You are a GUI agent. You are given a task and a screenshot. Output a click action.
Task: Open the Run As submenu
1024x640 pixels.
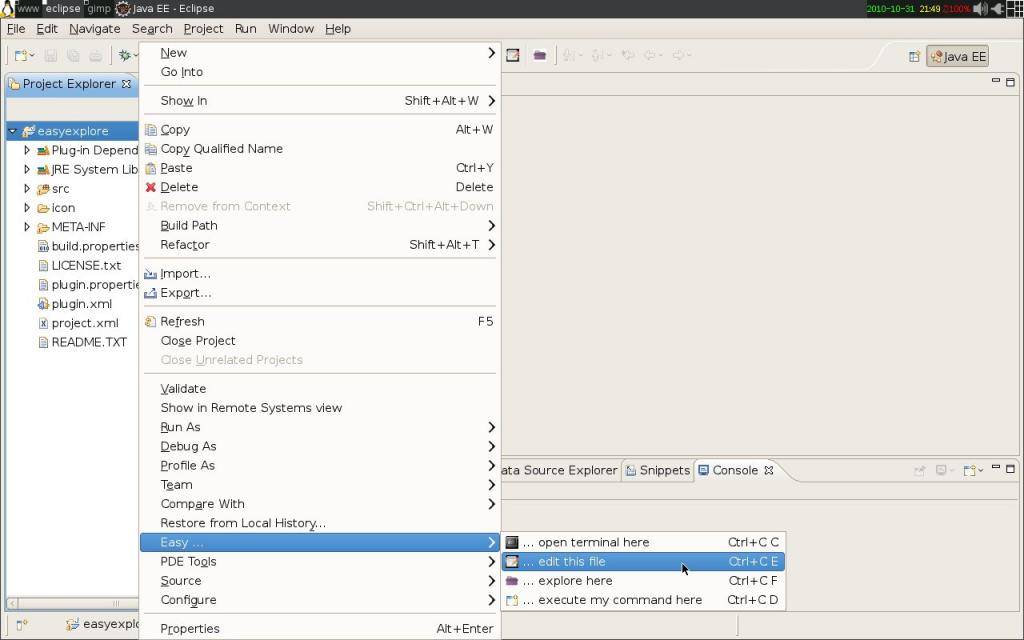coord(320,427)
